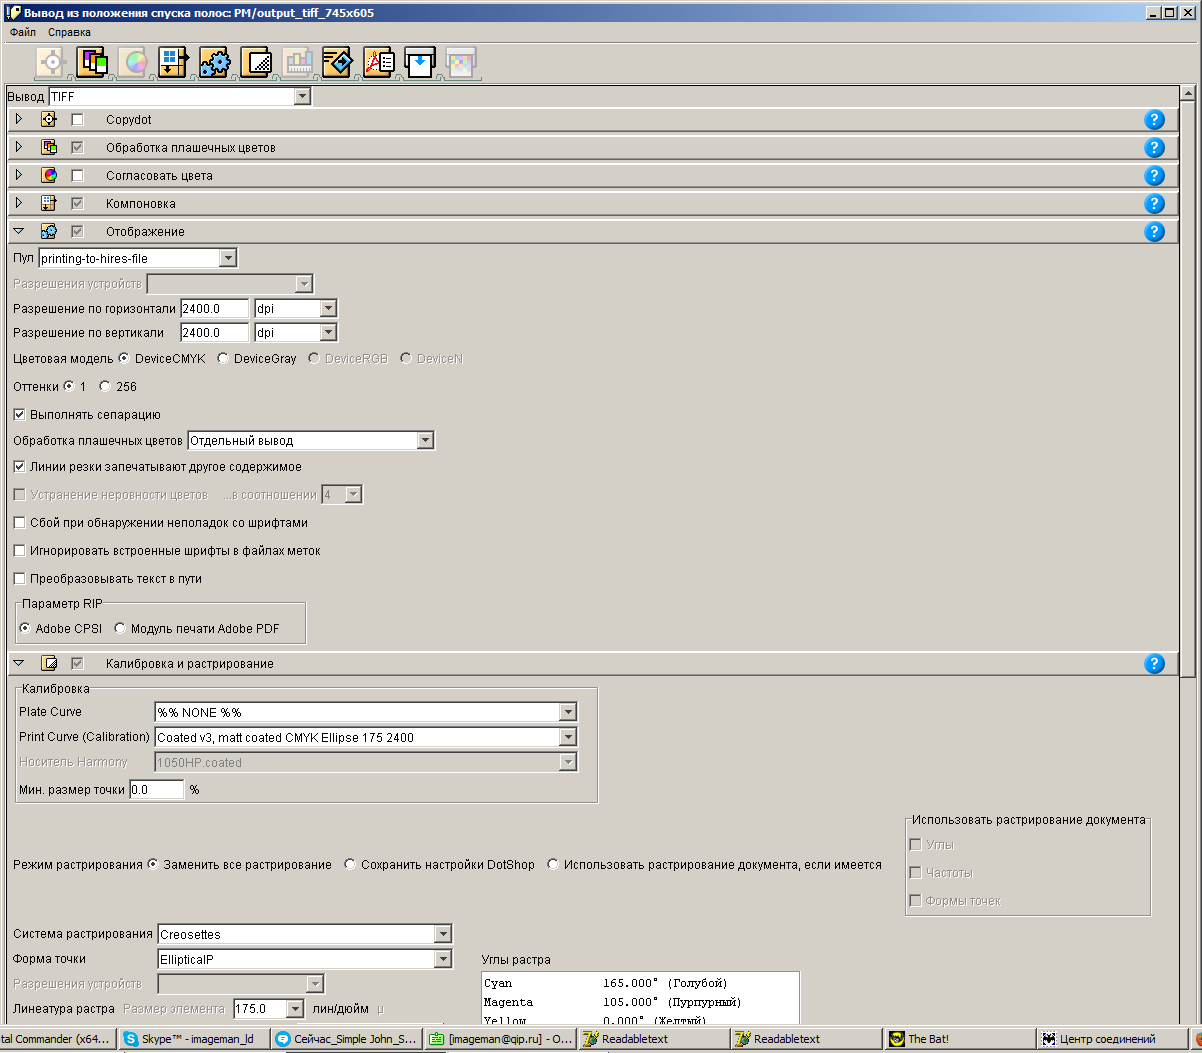
Task: Open Линеатура растра 175.0 dropdown
Action: (x=294, y=1009)
